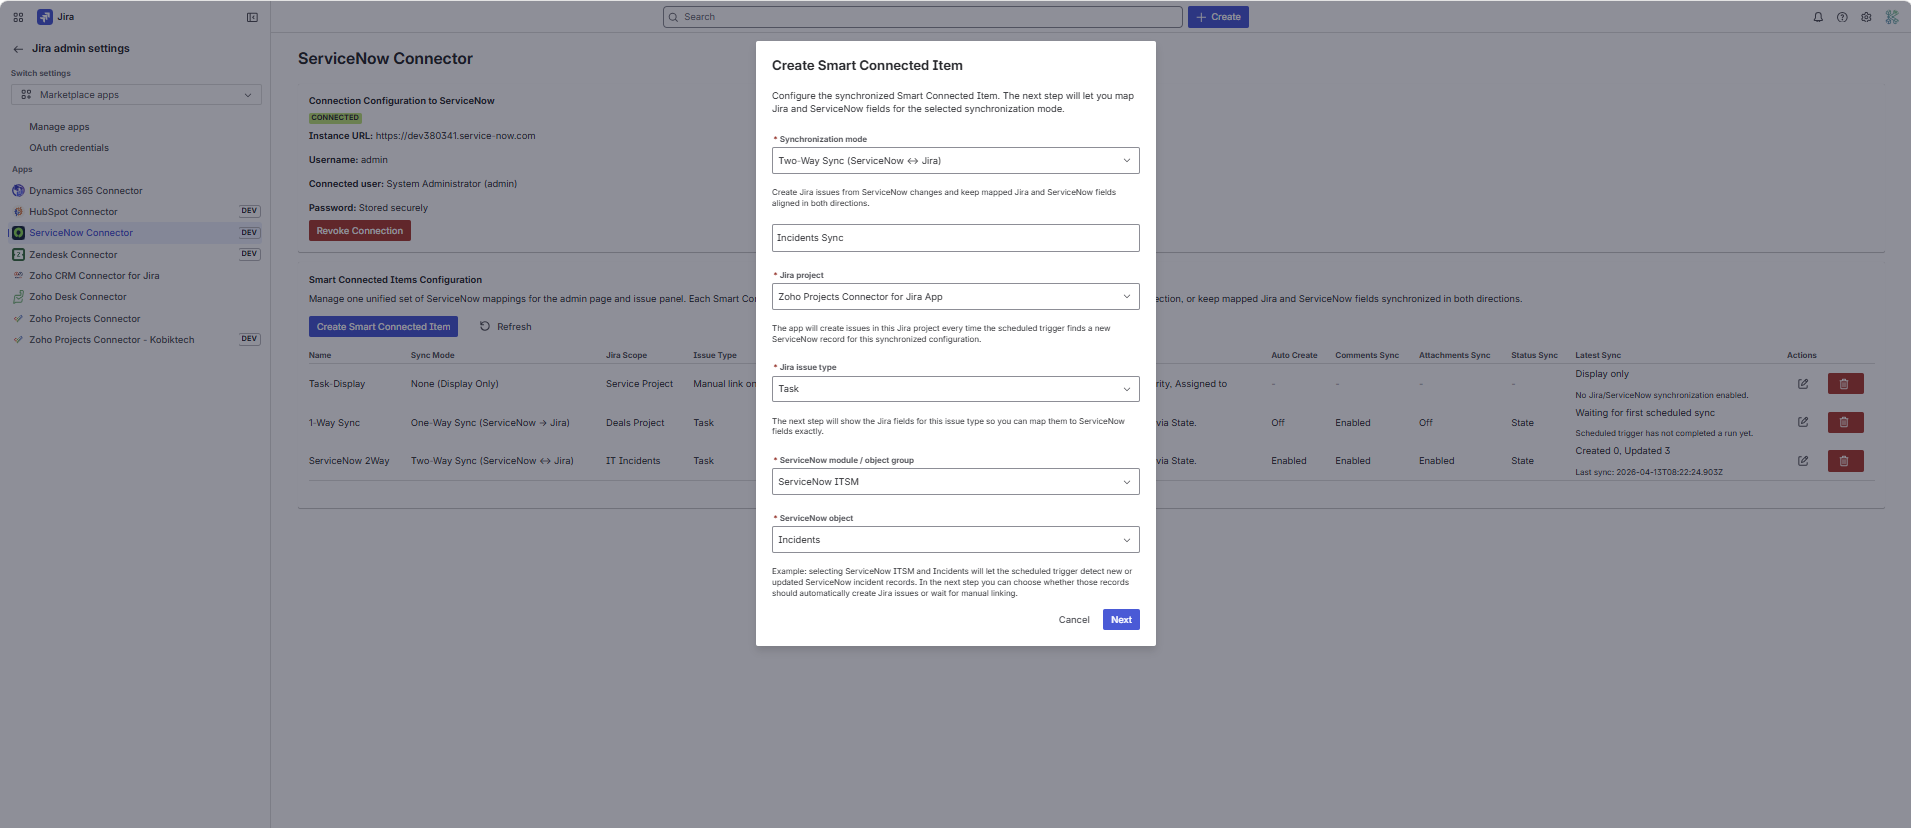
Task: Click the Zoho Projects Connector icon
Action: 18,319
